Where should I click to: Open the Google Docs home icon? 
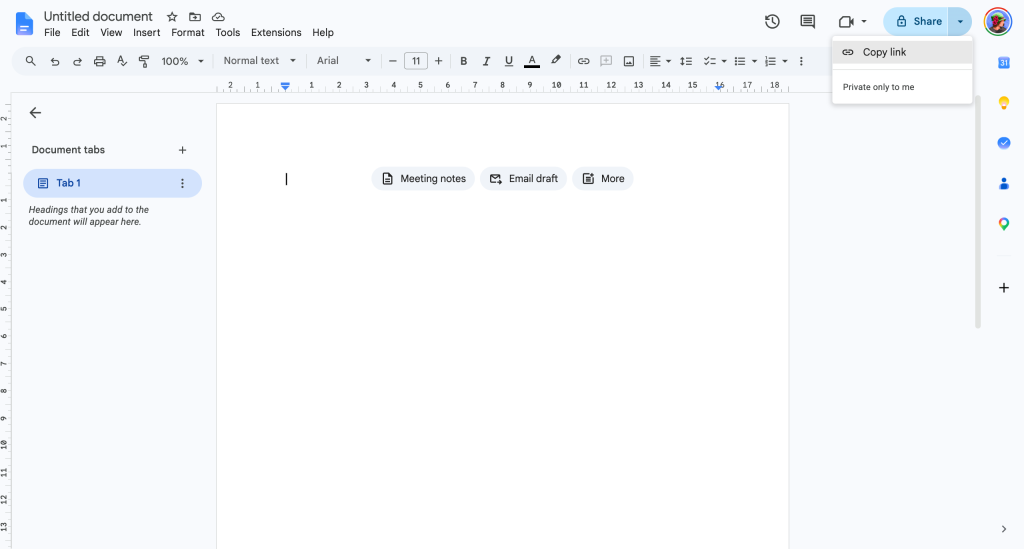pos(24,24)
